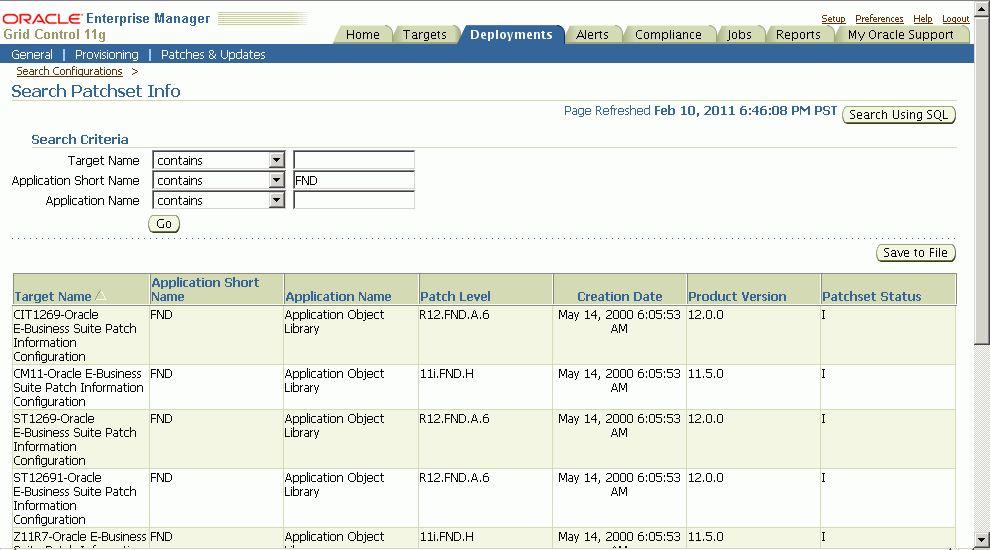990x550 pixels.
Task: Click Save to File button
Action: pyautogui.click(x=915, y=253)
